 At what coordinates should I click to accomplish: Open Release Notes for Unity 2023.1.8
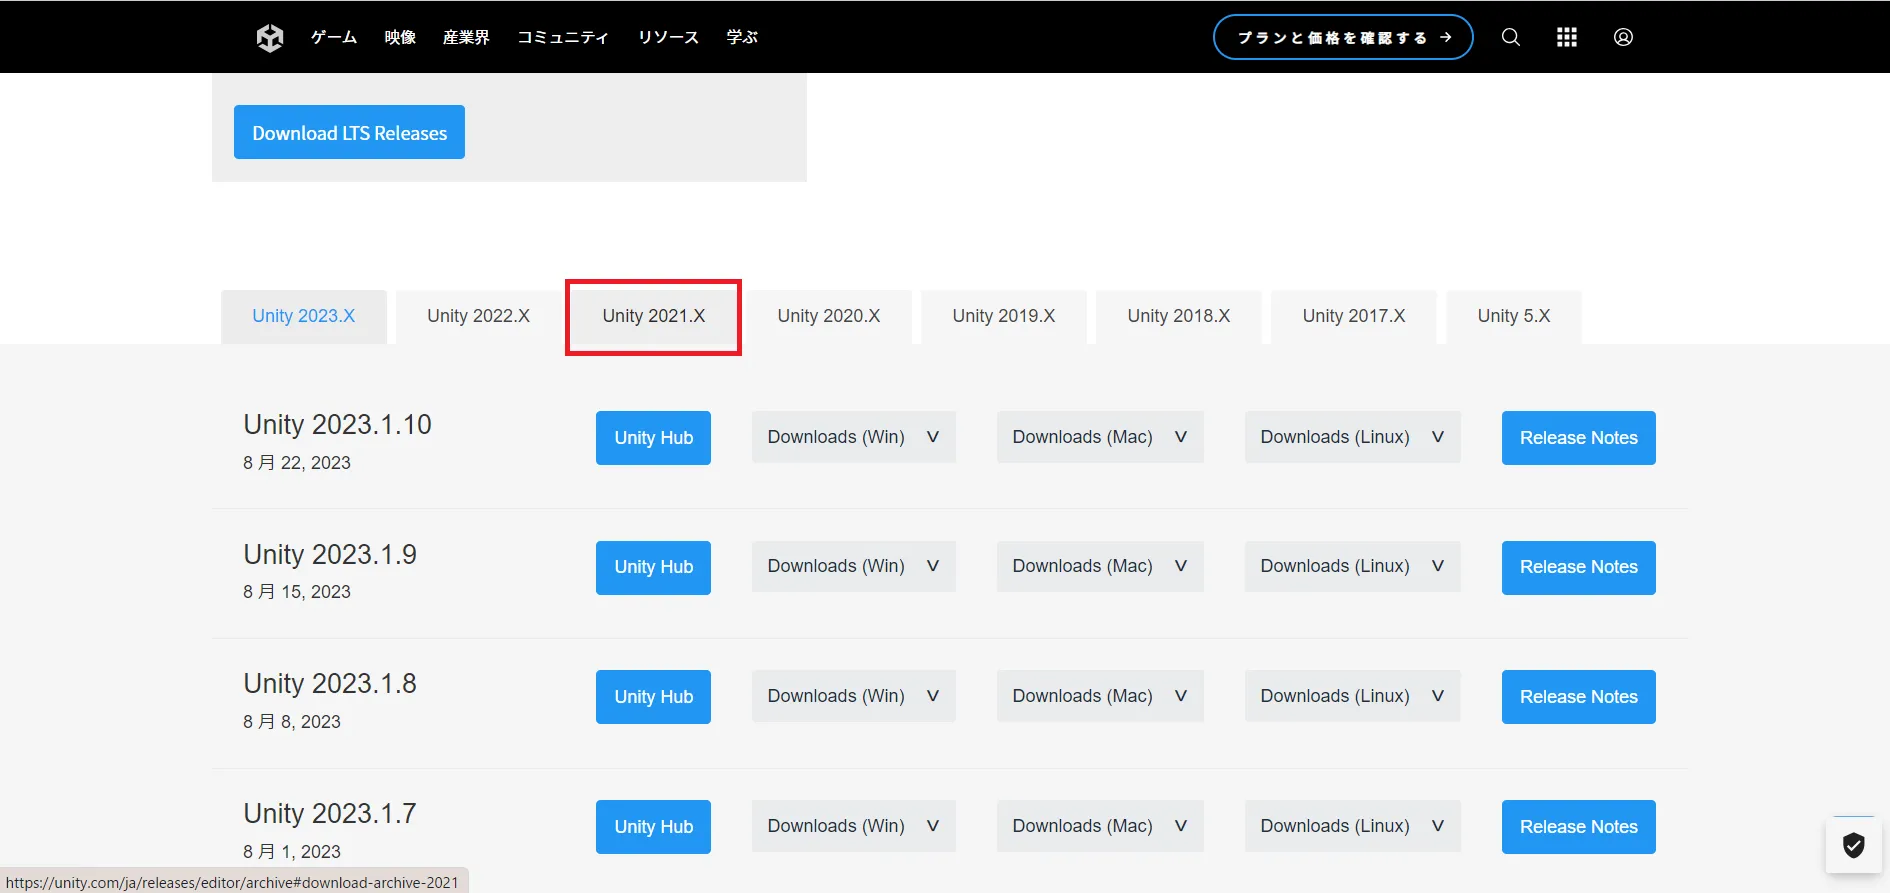click(x=1579, y=697)
